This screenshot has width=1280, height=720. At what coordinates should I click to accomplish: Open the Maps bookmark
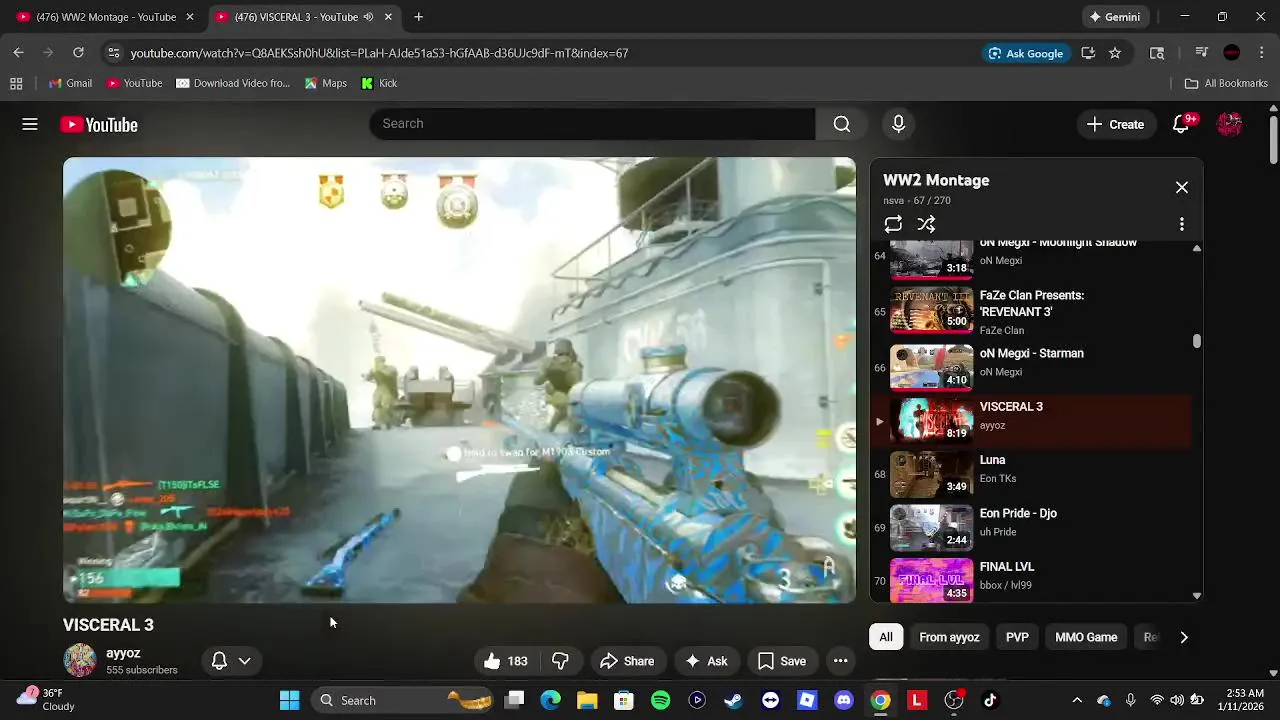tap(326, 83)
